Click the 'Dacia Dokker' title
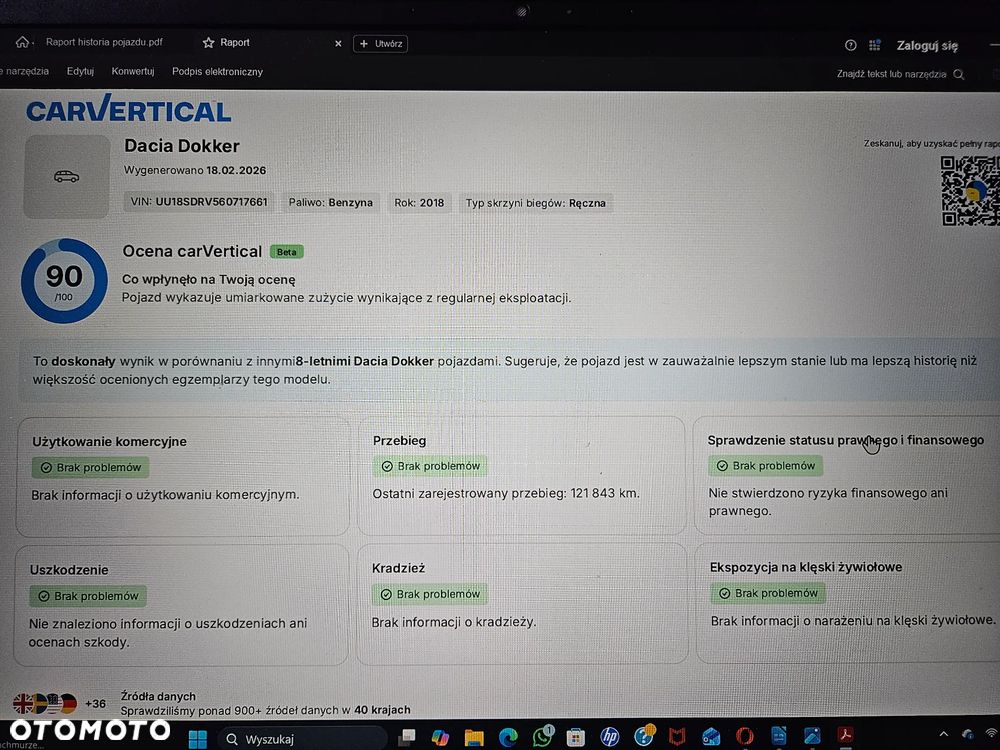The image size is (1000, 750). [x=182, y=146]
